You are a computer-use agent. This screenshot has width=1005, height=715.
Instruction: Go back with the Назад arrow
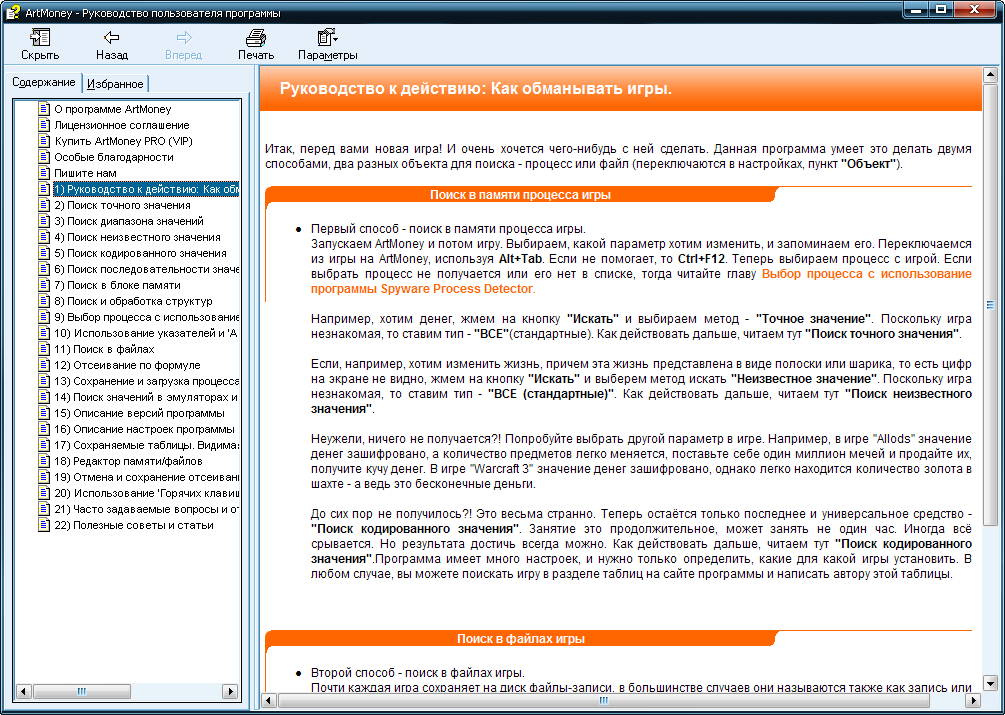point(112,38)
